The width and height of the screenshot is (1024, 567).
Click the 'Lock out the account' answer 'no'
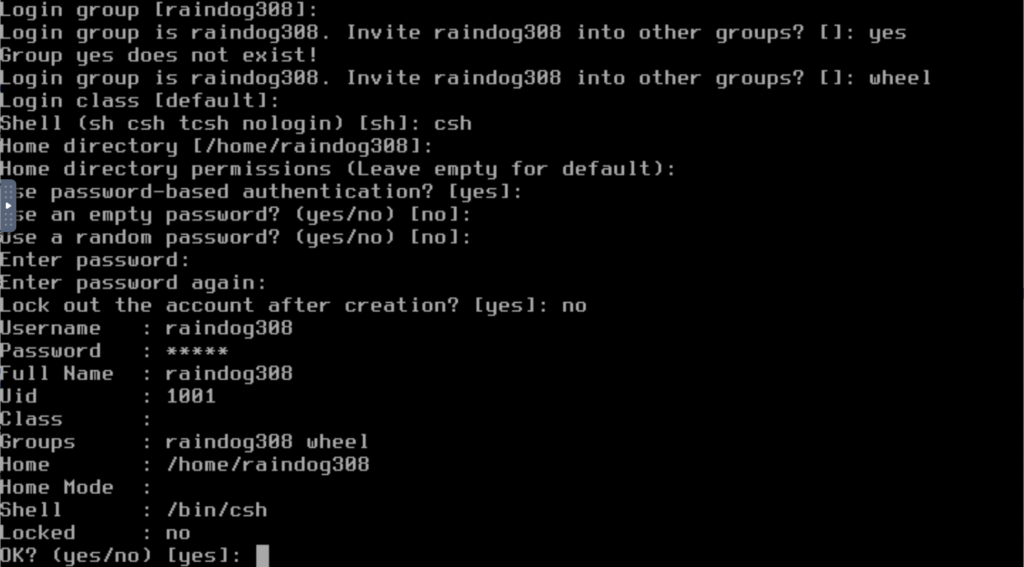574,306
